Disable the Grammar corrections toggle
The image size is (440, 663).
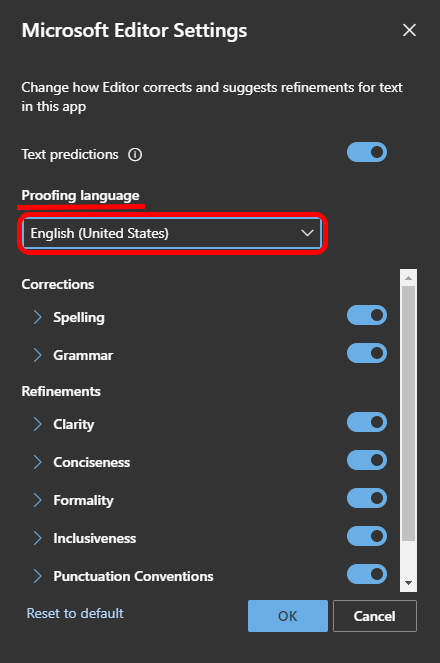[x=367, y=353]
